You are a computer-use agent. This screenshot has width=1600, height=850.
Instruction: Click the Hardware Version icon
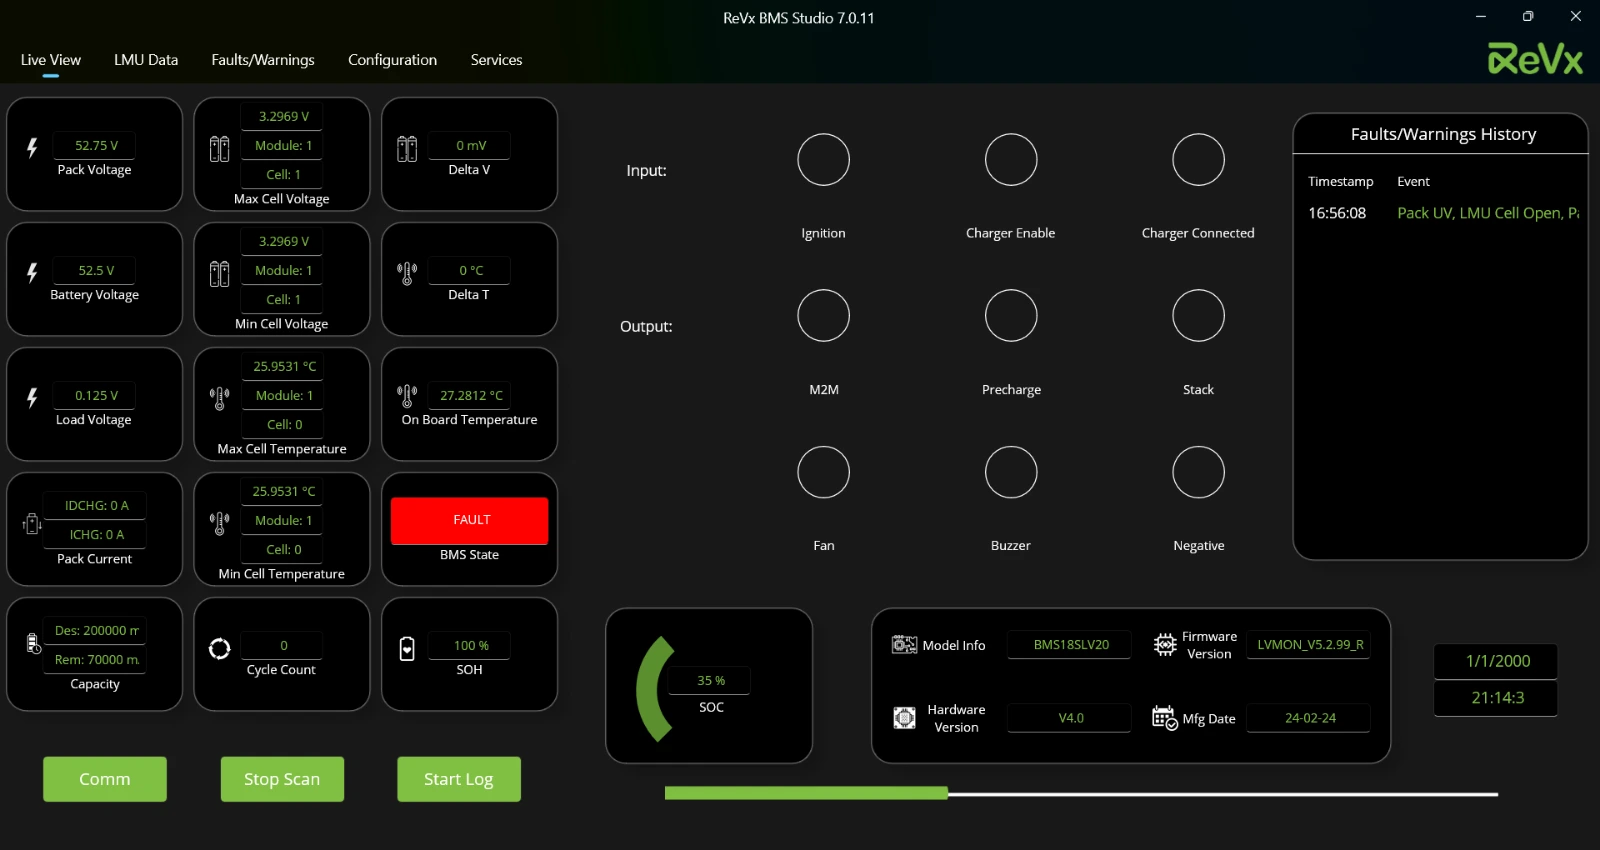(x=904, y=718)
